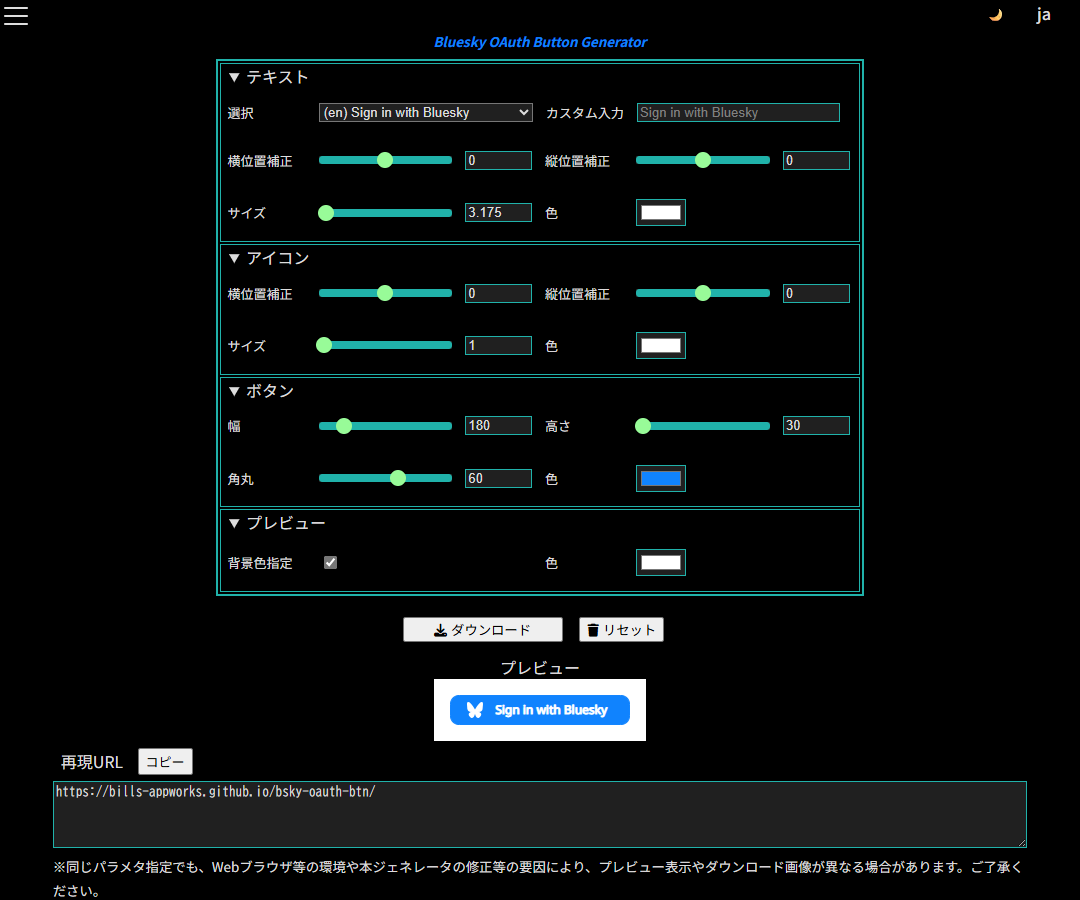
Task: Collapse the テキスト section
Action: 268,77
